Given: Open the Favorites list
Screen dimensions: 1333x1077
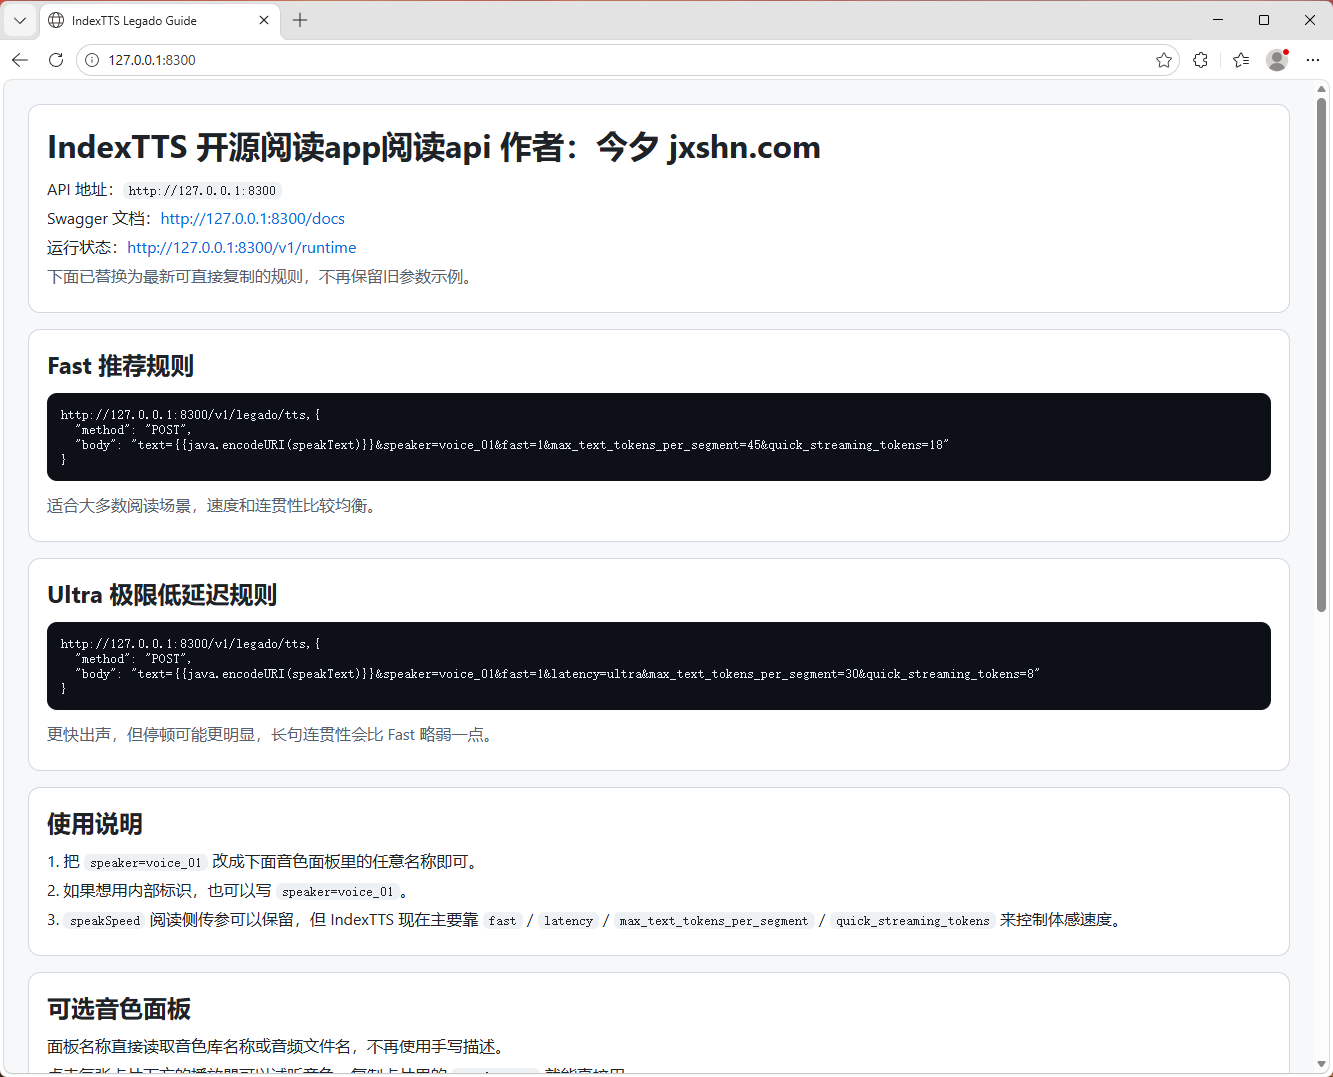Looking at the screenshot, I should point(1241,60).
